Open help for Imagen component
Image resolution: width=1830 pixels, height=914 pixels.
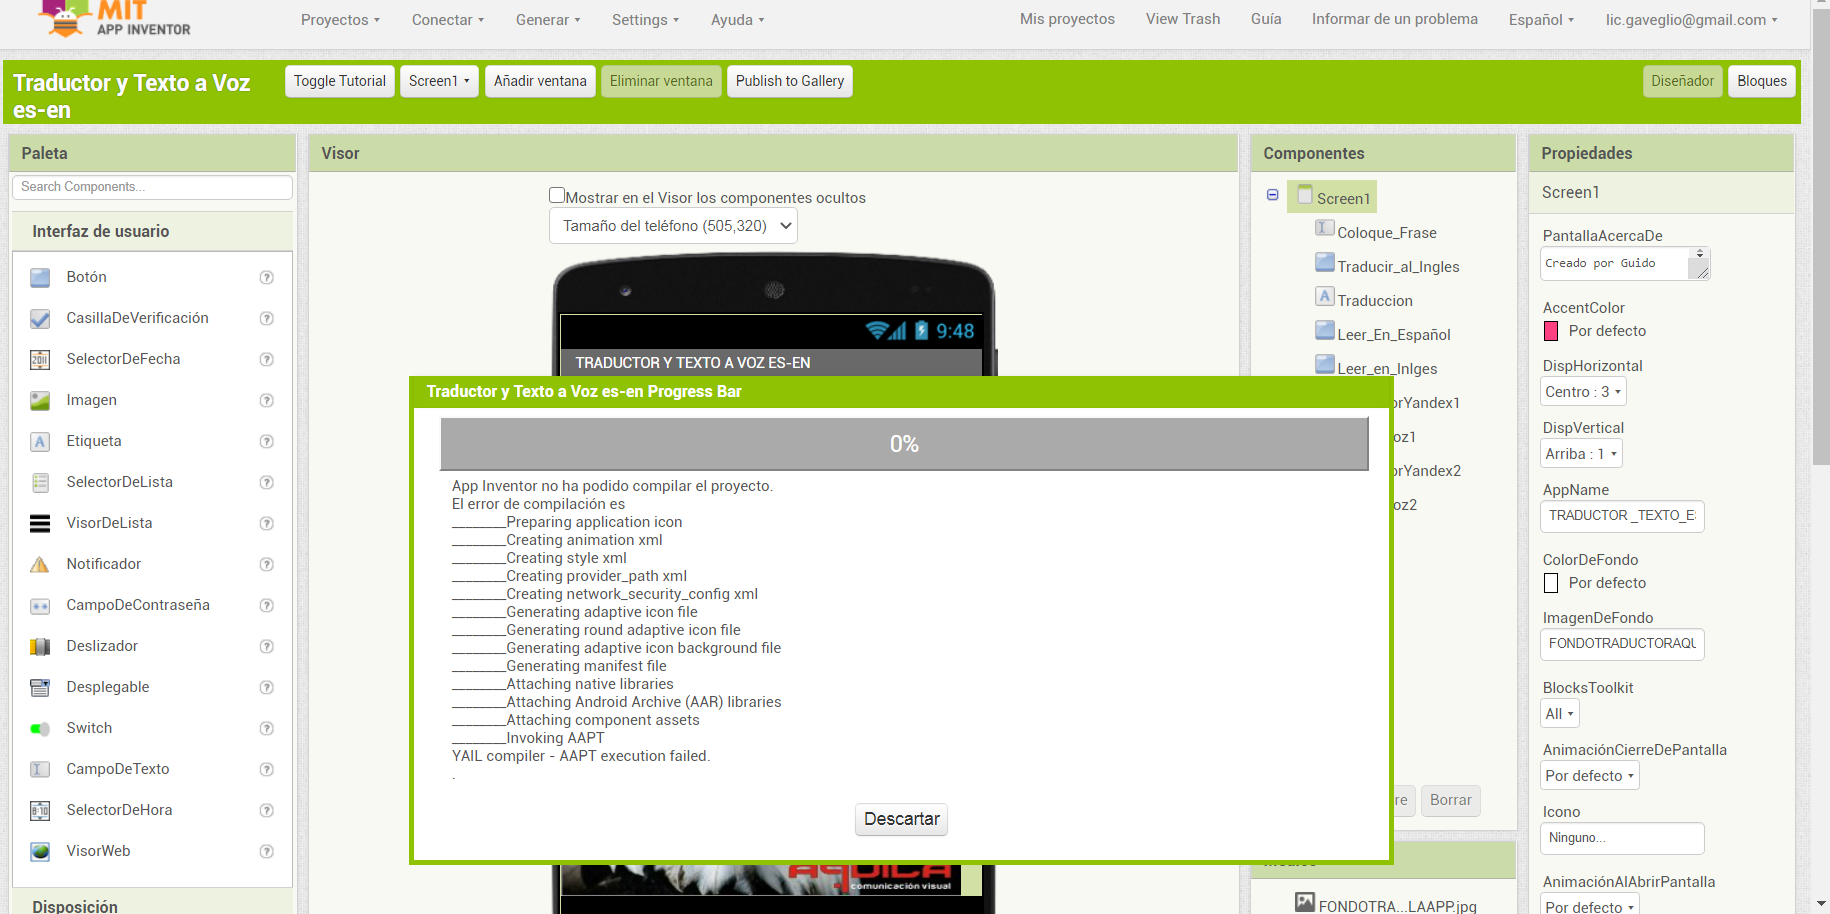pyautogui.click(x=267, y=401)
